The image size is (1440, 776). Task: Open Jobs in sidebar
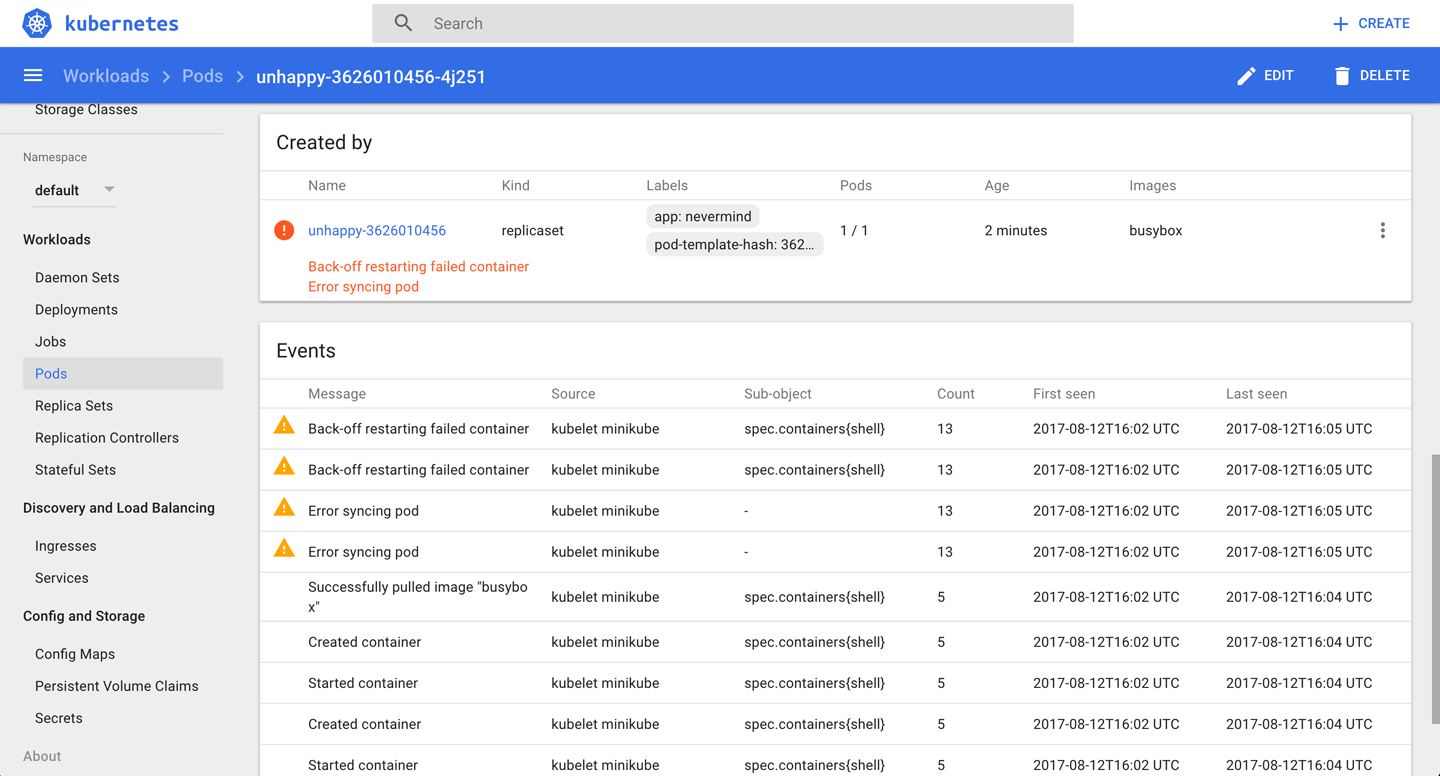click(50, 341)
